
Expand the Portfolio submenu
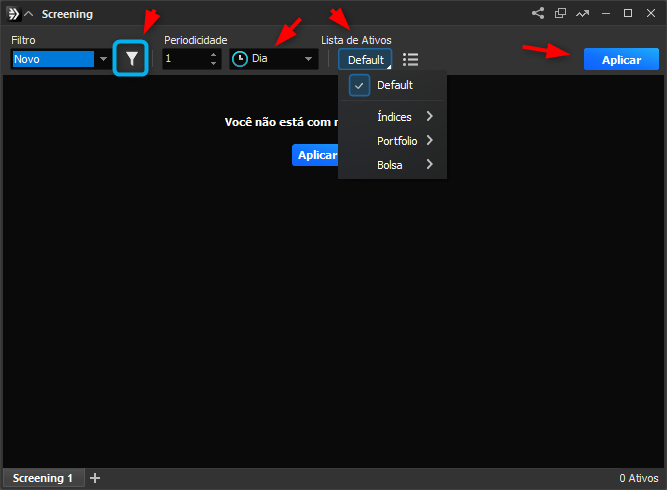404,141
